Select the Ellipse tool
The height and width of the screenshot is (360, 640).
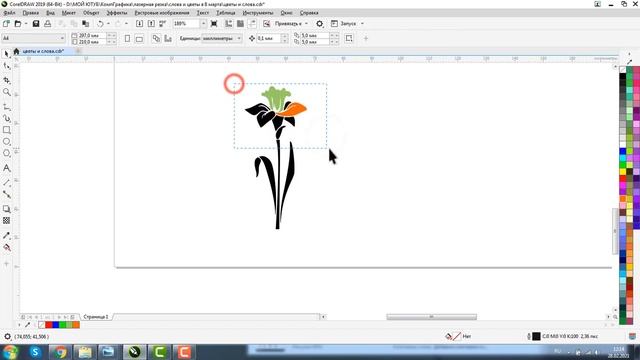click(7, 142)
